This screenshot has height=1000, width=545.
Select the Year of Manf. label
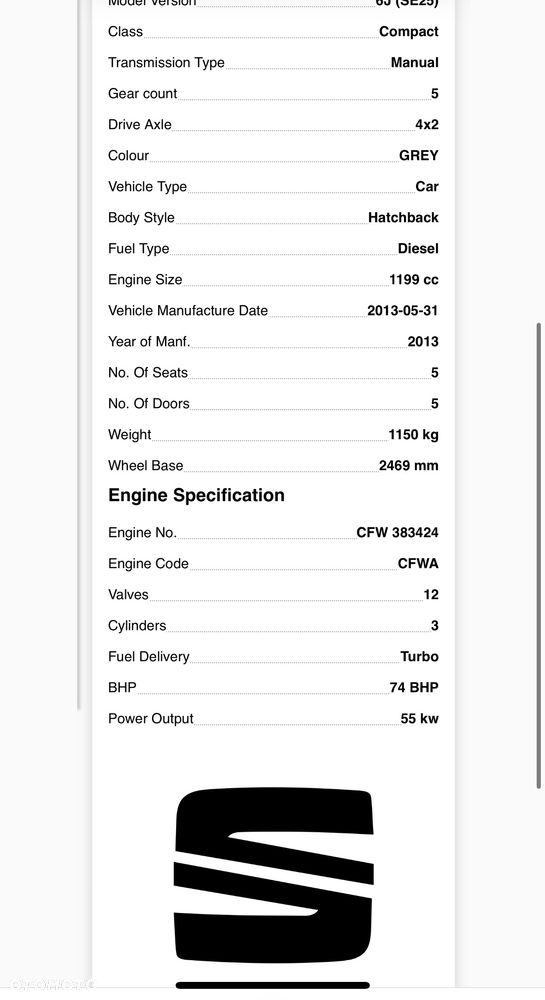click(149, 342)
